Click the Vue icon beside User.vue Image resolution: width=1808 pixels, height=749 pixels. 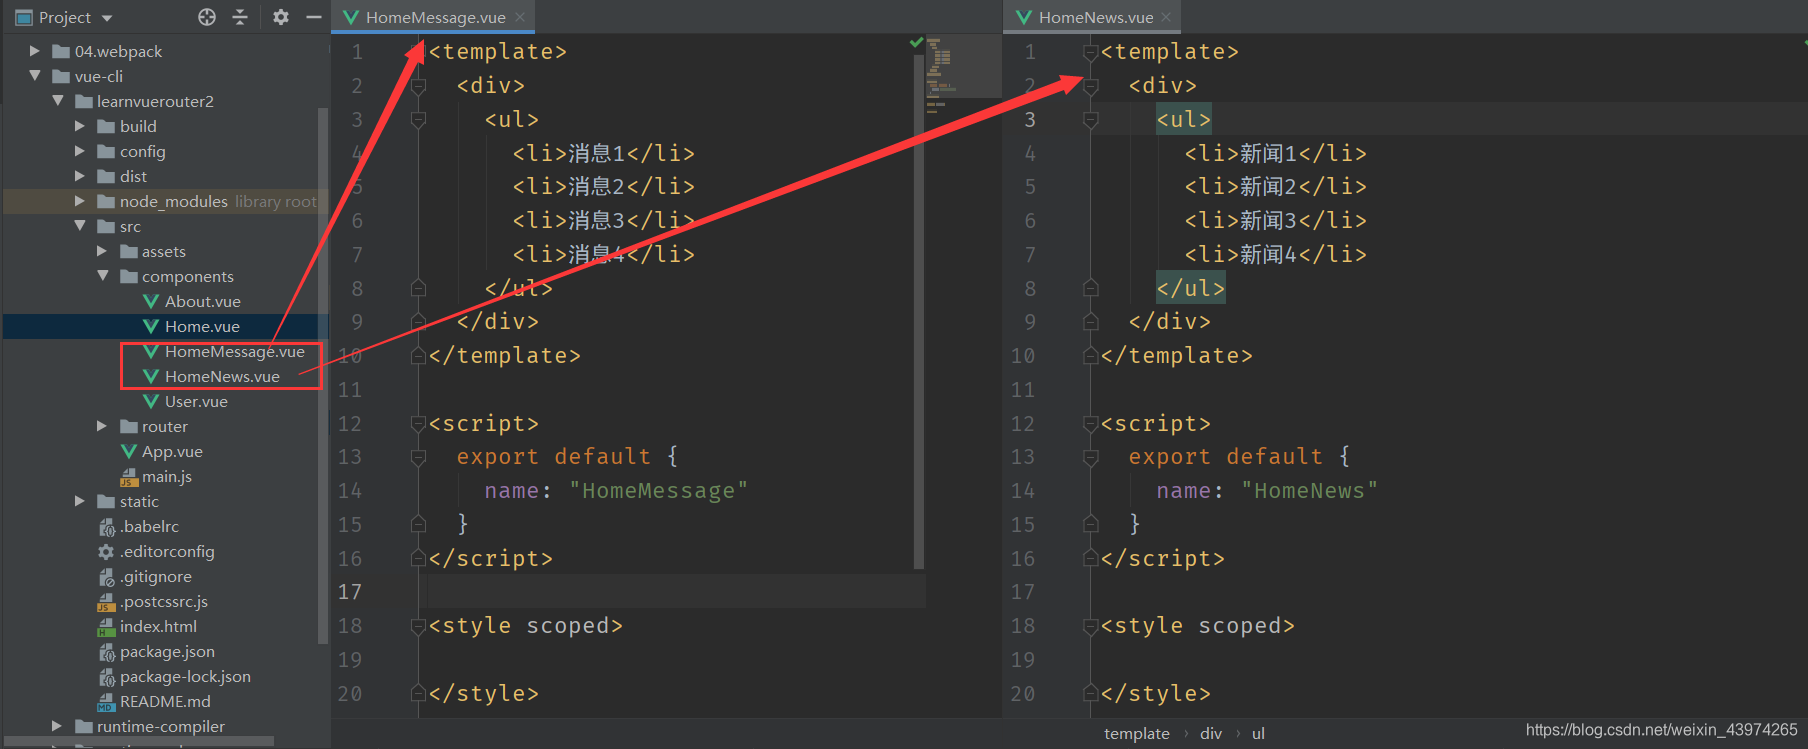[151, 401]
